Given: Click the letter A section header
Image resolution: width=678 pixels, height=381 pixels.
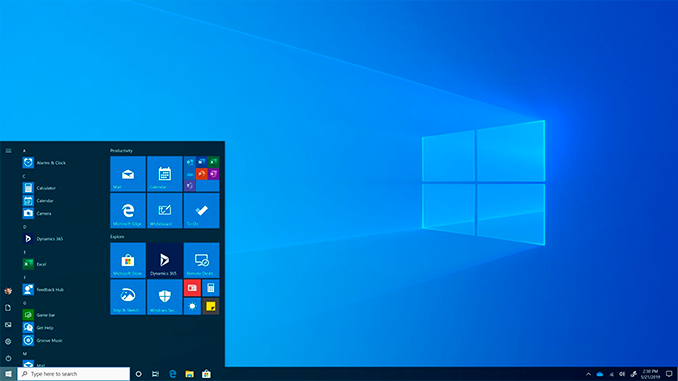Looking at the screenshot, I should pyautogui.click(x=24, y=150).
